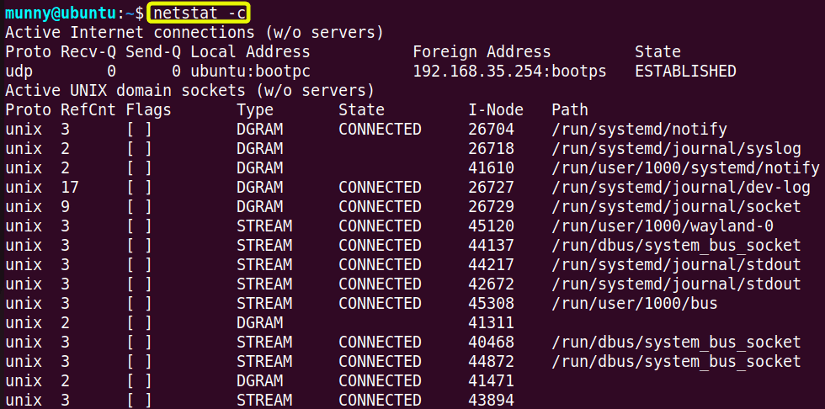This screenshot has width=825, height=409.
Task: Click the 'Recv-Q' column header
Action: tap(88, 52)
